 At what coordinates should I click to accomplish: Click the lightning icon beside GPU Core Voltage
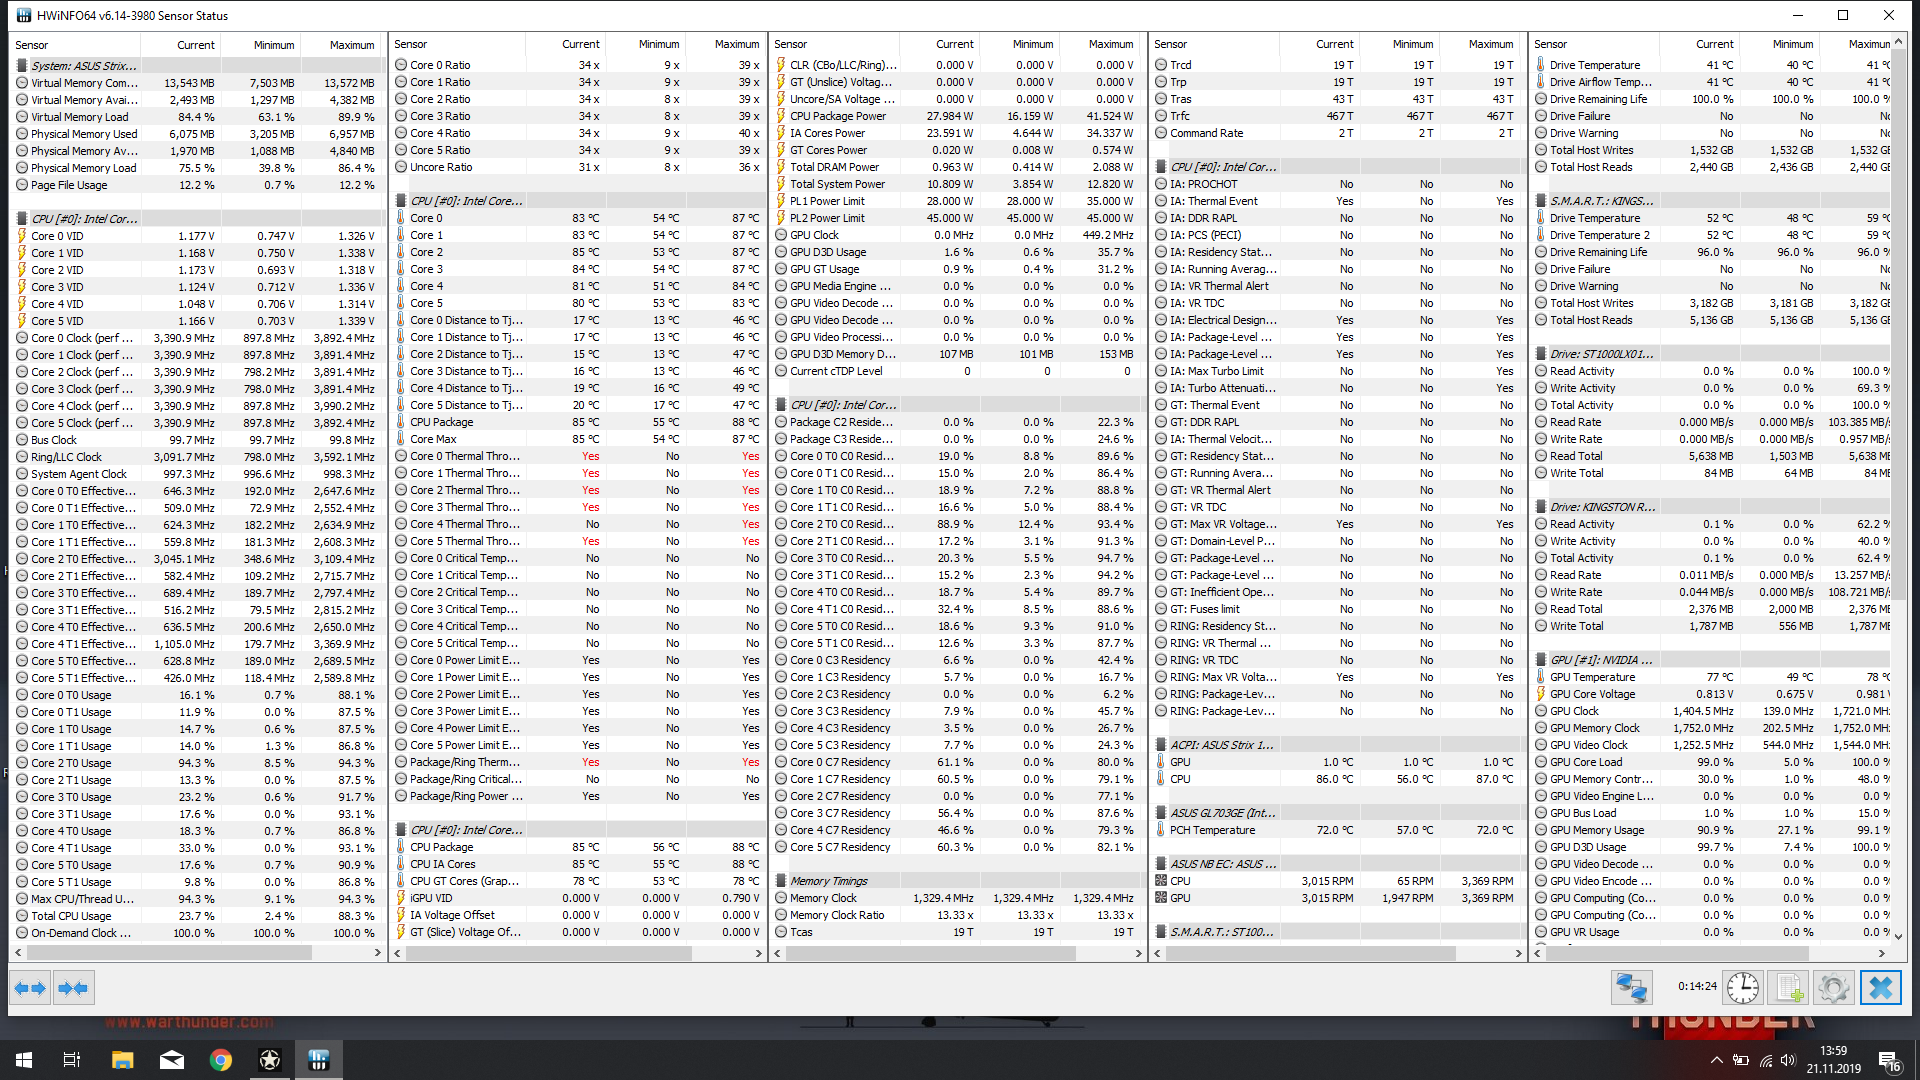point(1541,694)
